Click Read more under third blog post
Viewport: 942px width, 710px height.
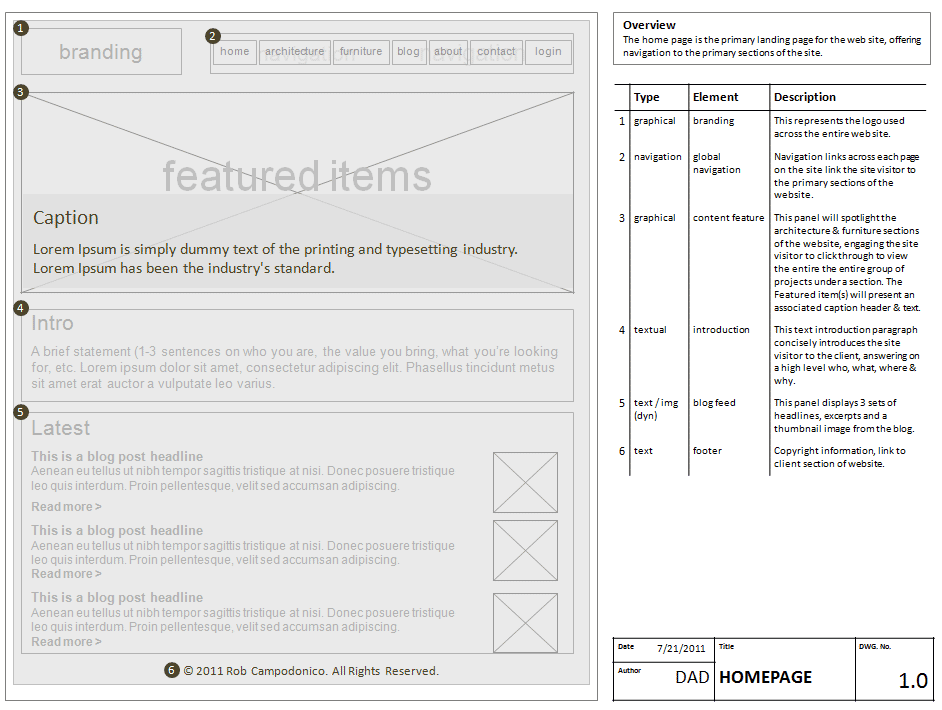coord(66,642)
